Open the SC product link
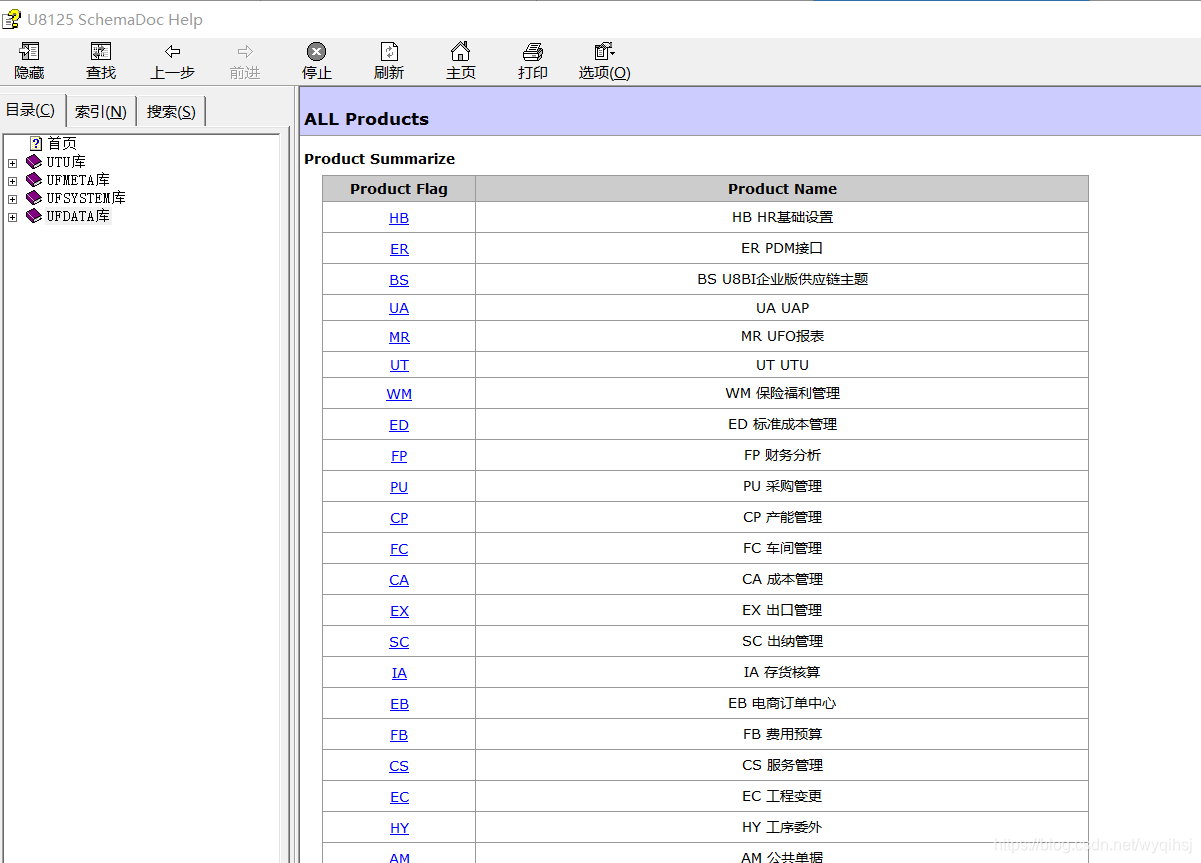The height and width of the screenshot is (863, 1201). click(x=399, y=642)
